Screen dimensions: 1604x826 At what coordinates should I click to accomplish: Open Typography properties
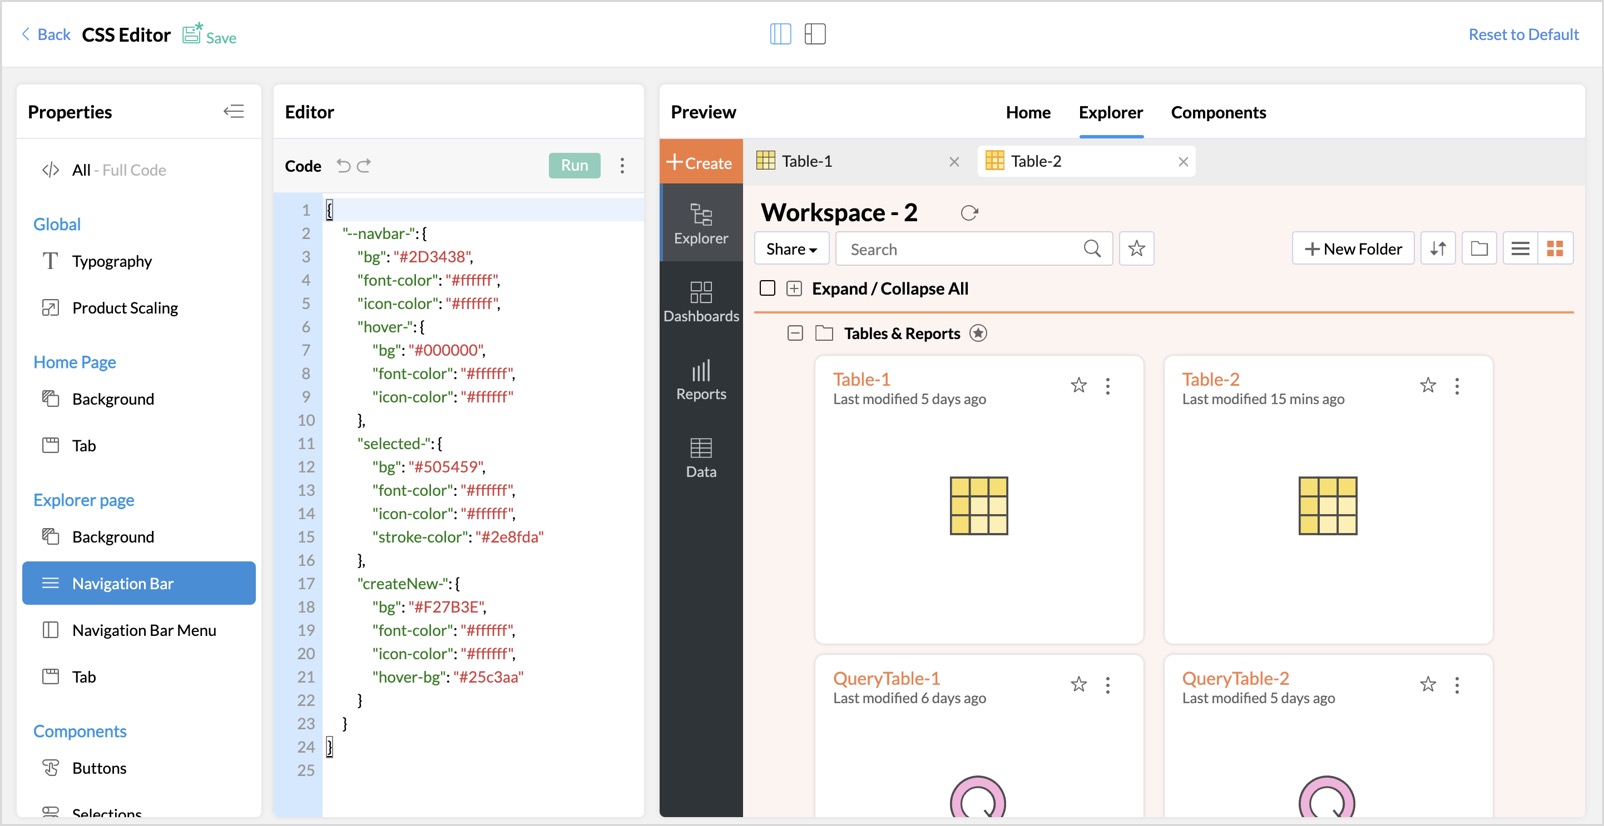139,261
